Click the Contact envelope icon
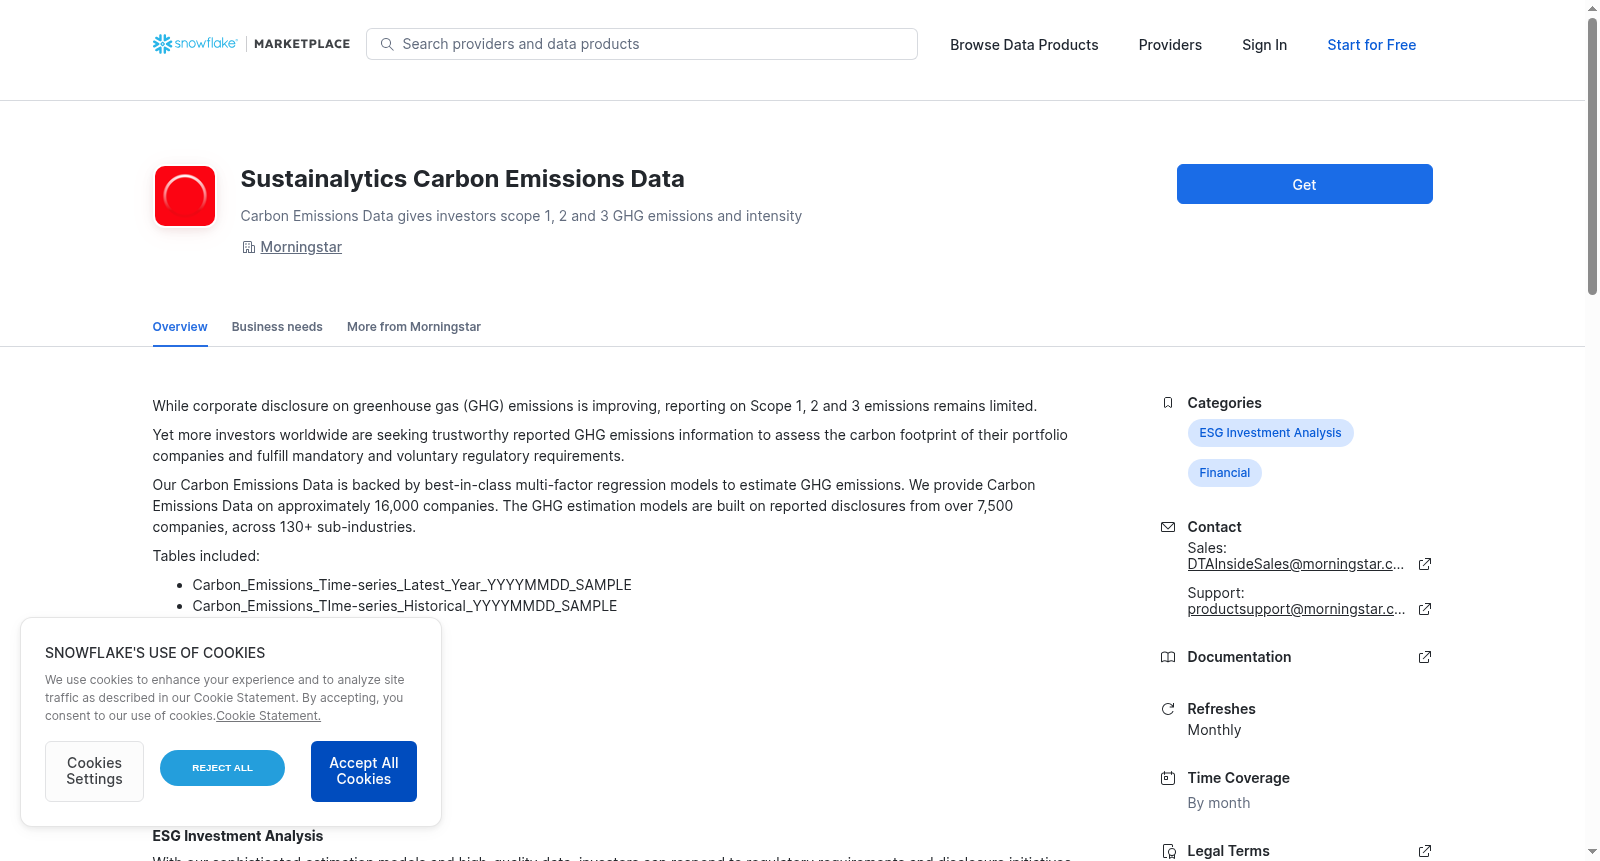This screenshot has width=1600, height=861. click(1168, 527)
